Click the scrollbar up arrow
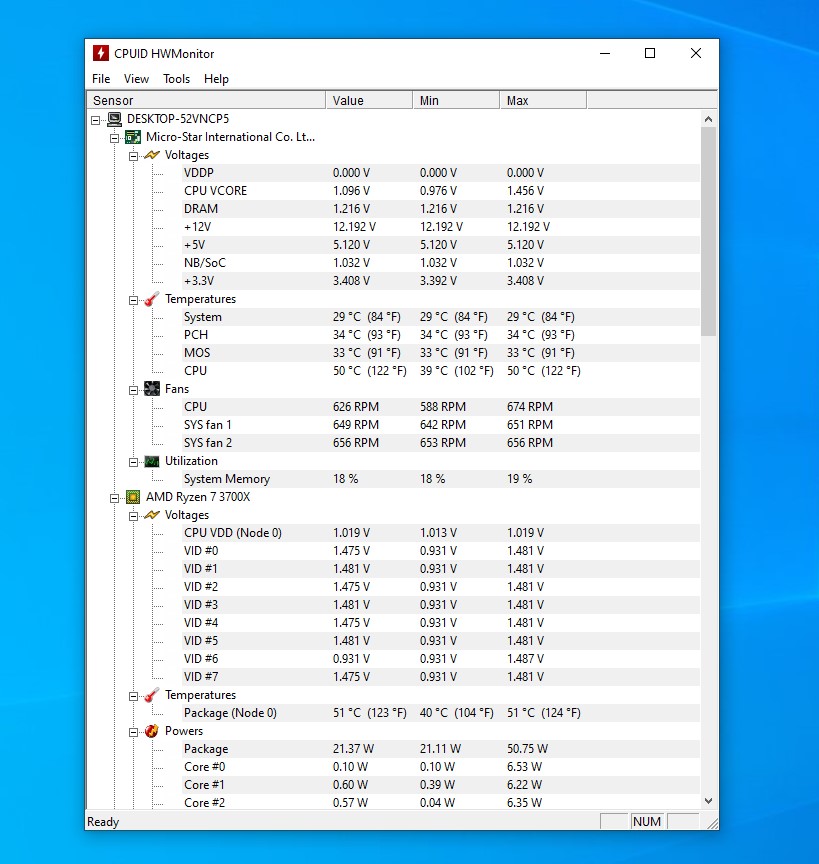 tap(708, 119)
